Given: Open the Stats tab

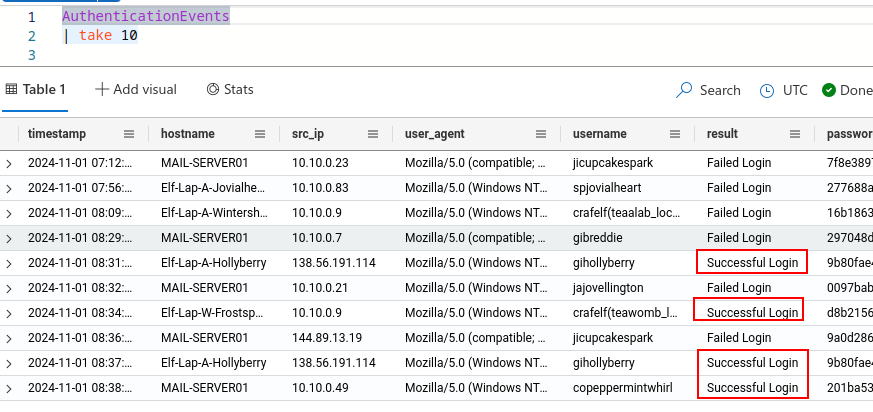Looking at the screenshot, I should coord(230,89).
